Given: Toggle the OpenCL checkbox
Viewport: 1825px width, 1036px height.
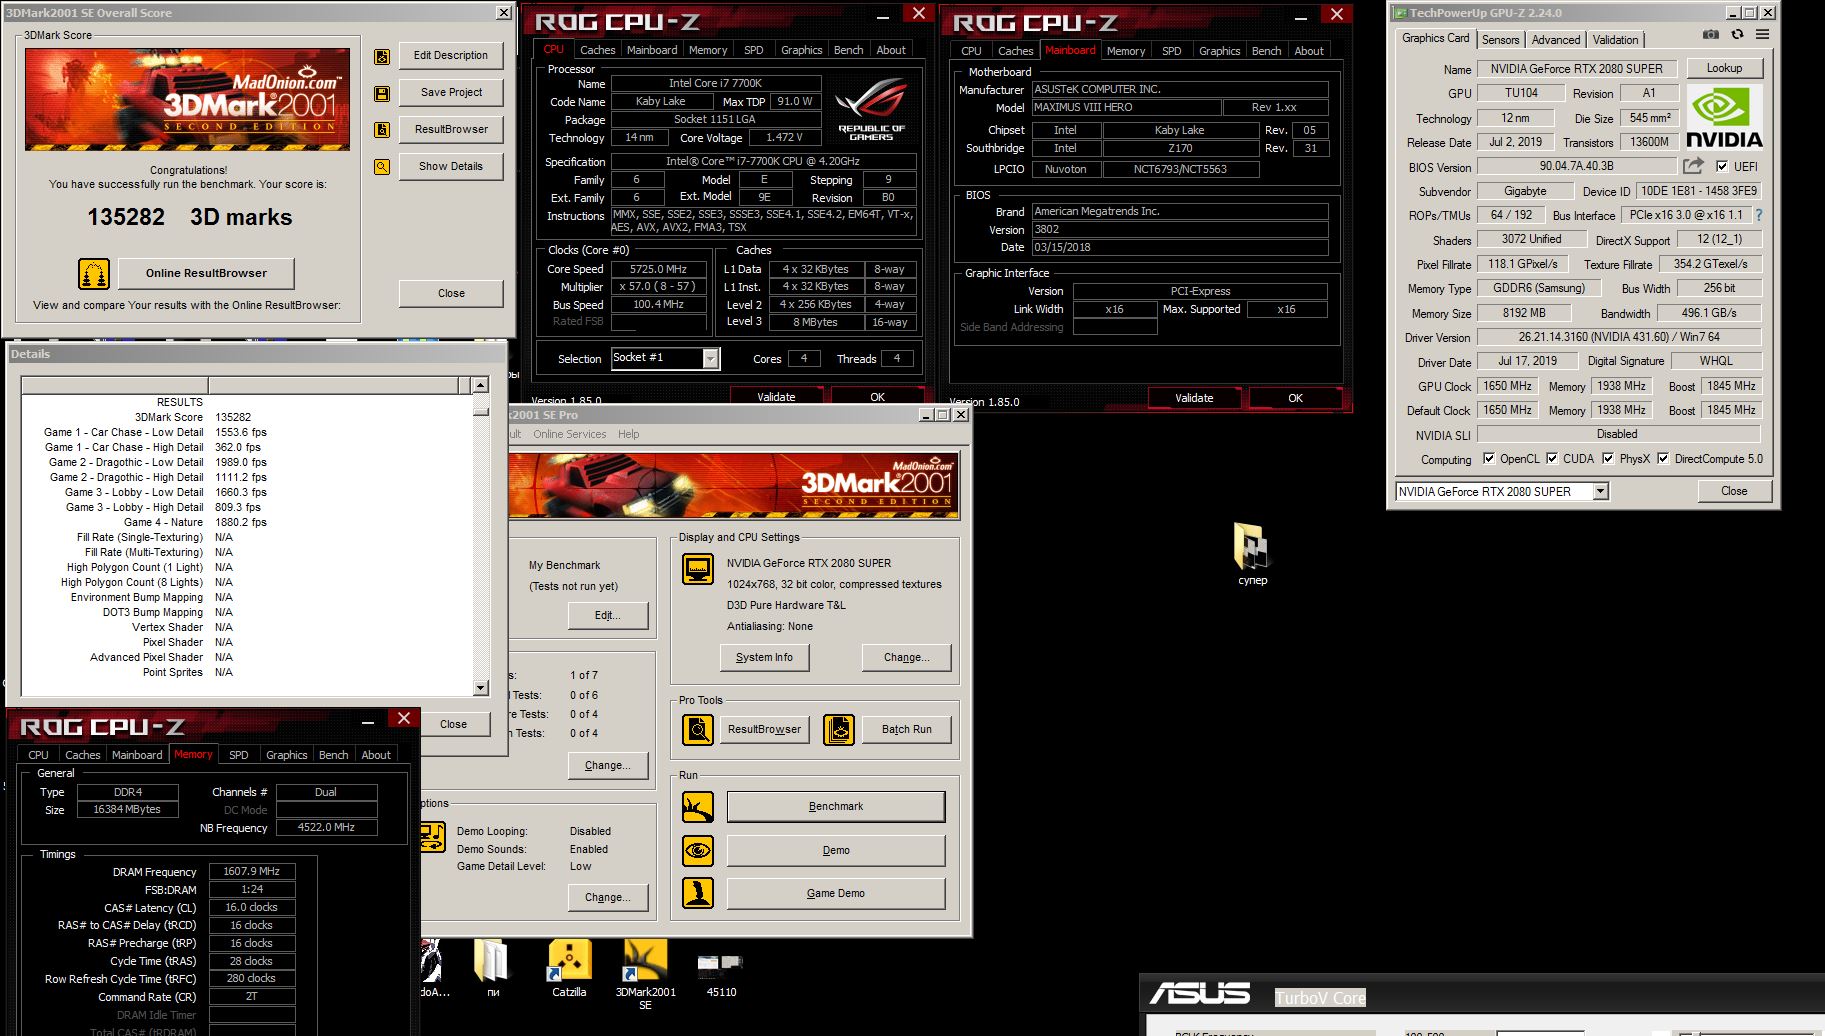Looking at the screenshot, I should 1489,459.
